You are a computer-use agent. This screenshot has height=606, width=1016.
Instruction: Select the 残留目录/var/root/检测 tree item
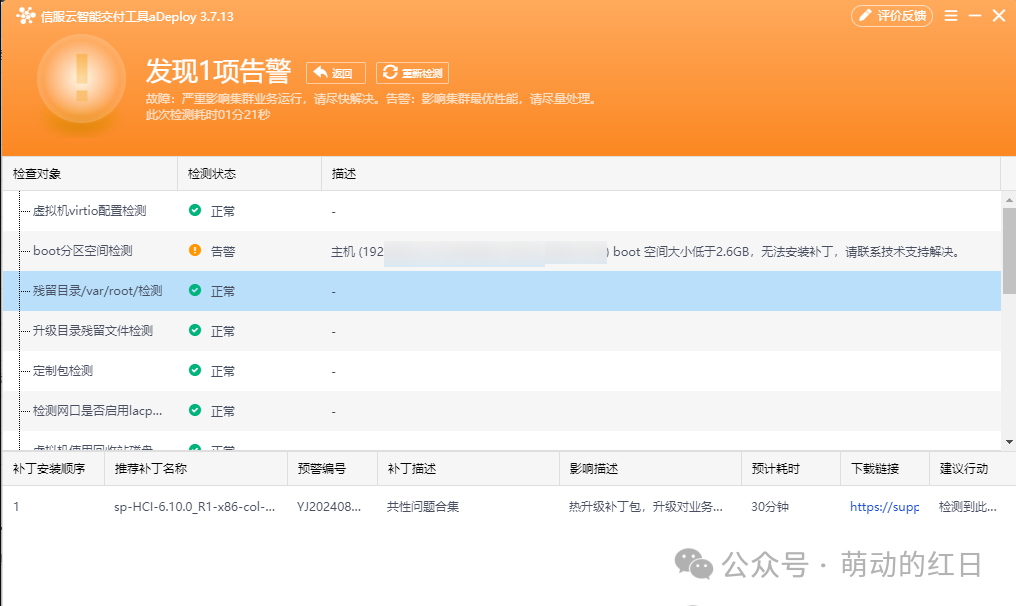click(x=98, y=291)
